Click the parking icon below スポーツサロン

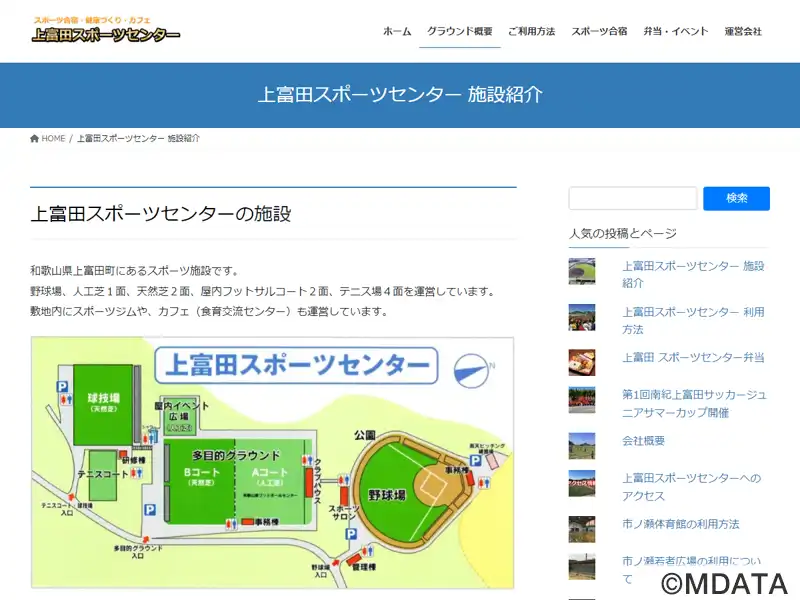point(351,534)
